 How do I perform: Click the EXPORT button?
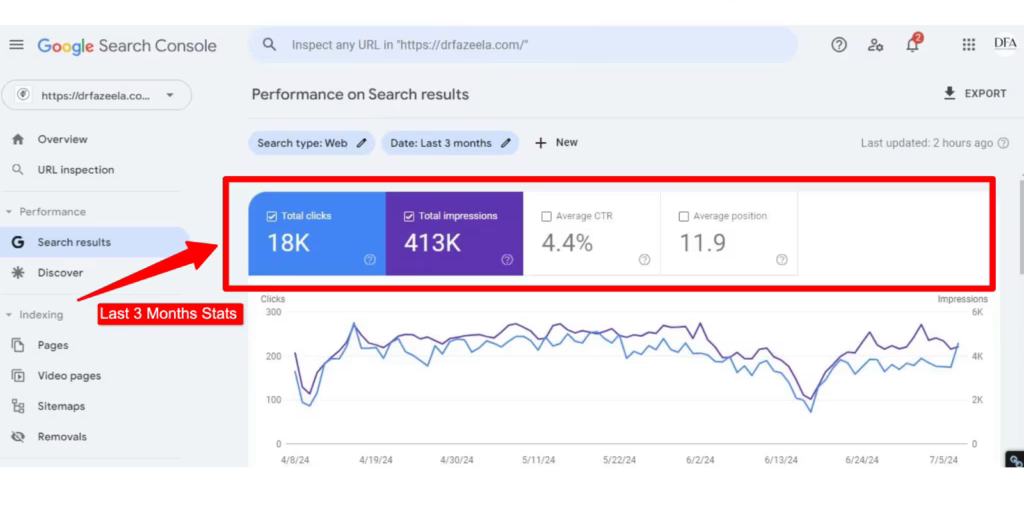(974, 93)
